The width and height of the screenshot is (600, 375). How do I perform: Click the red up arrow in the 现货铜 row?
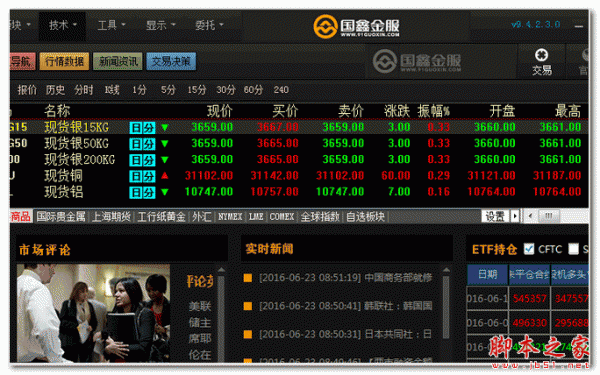click(165, 176)
